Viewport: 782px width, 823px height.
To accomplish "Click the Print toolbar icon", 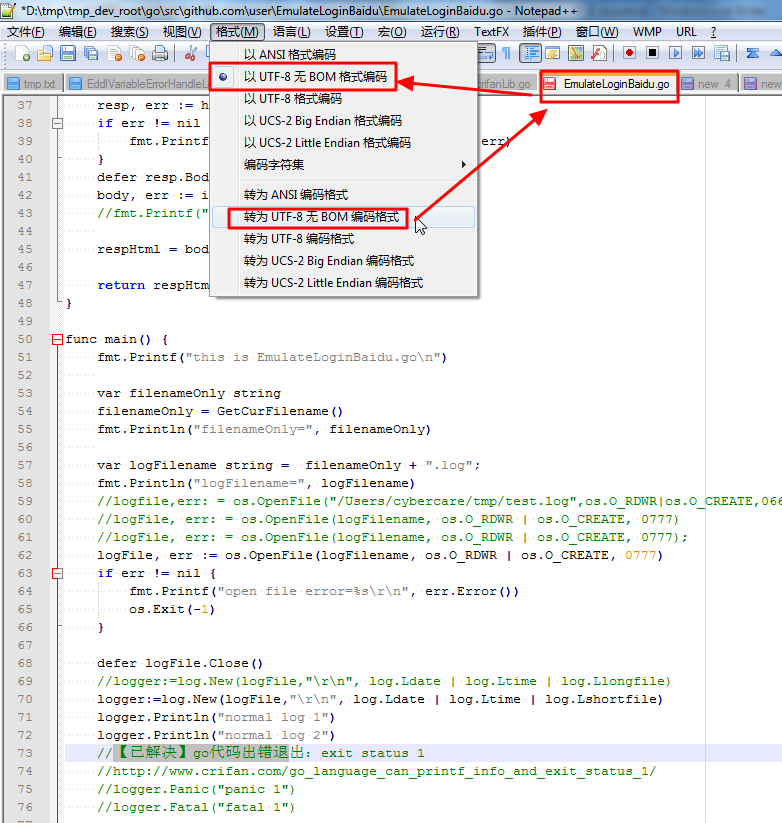I will pos(160,54).
